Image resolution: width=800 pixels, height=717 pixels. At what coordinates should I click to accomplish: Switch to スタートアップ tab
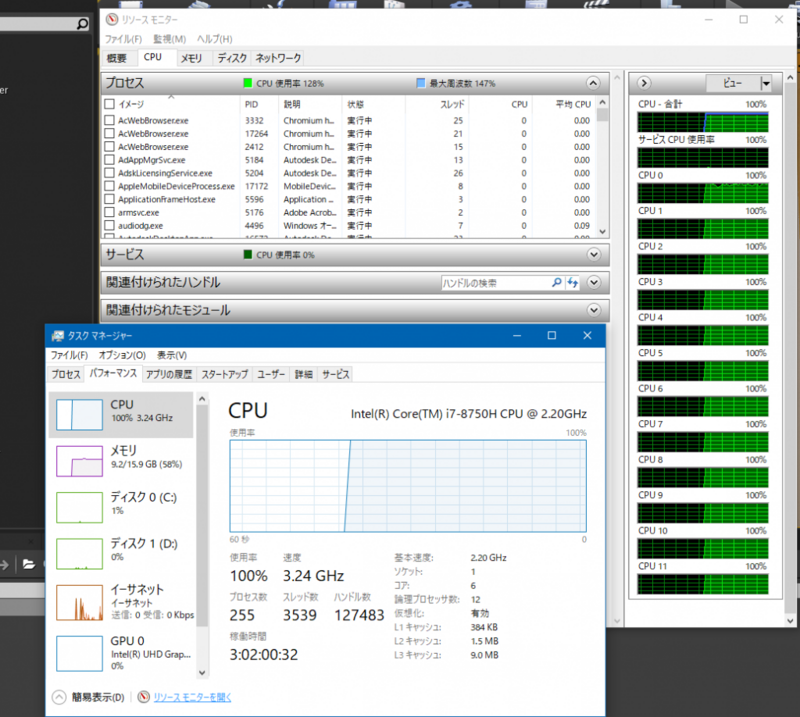coord(224,374)
